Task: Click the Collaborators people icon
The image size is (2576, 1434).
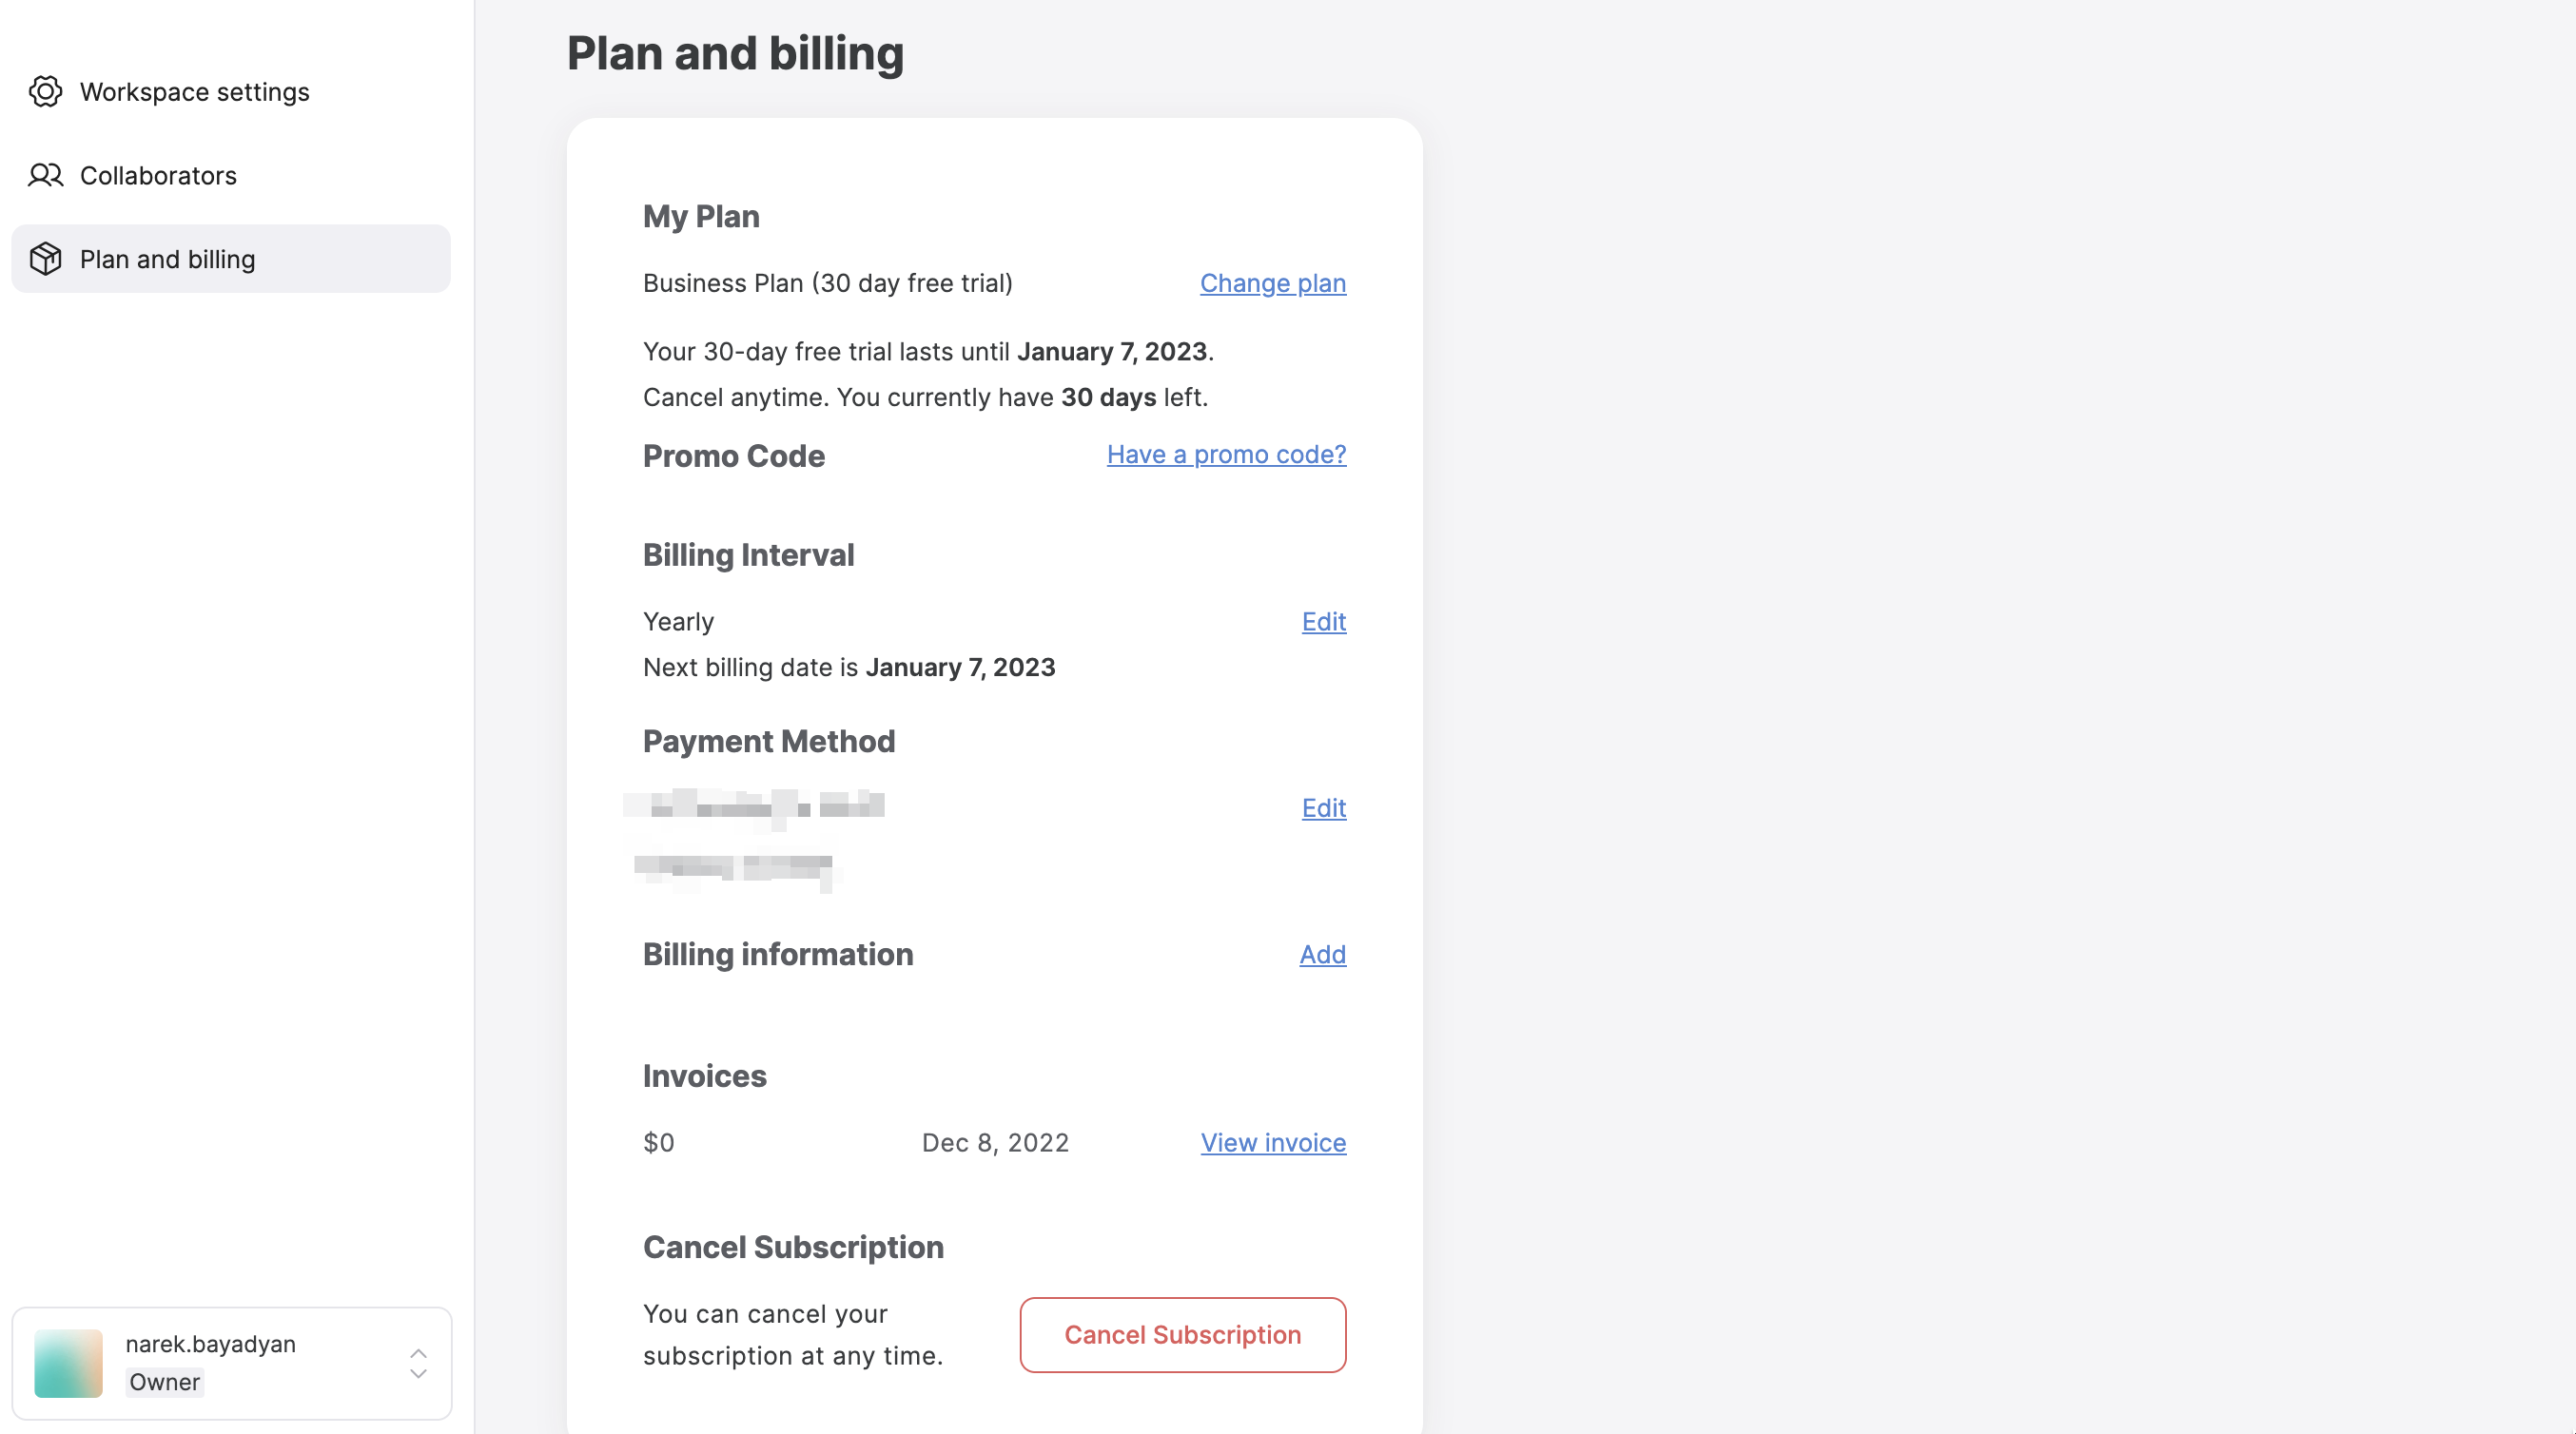Action: (x=45, y=176)
